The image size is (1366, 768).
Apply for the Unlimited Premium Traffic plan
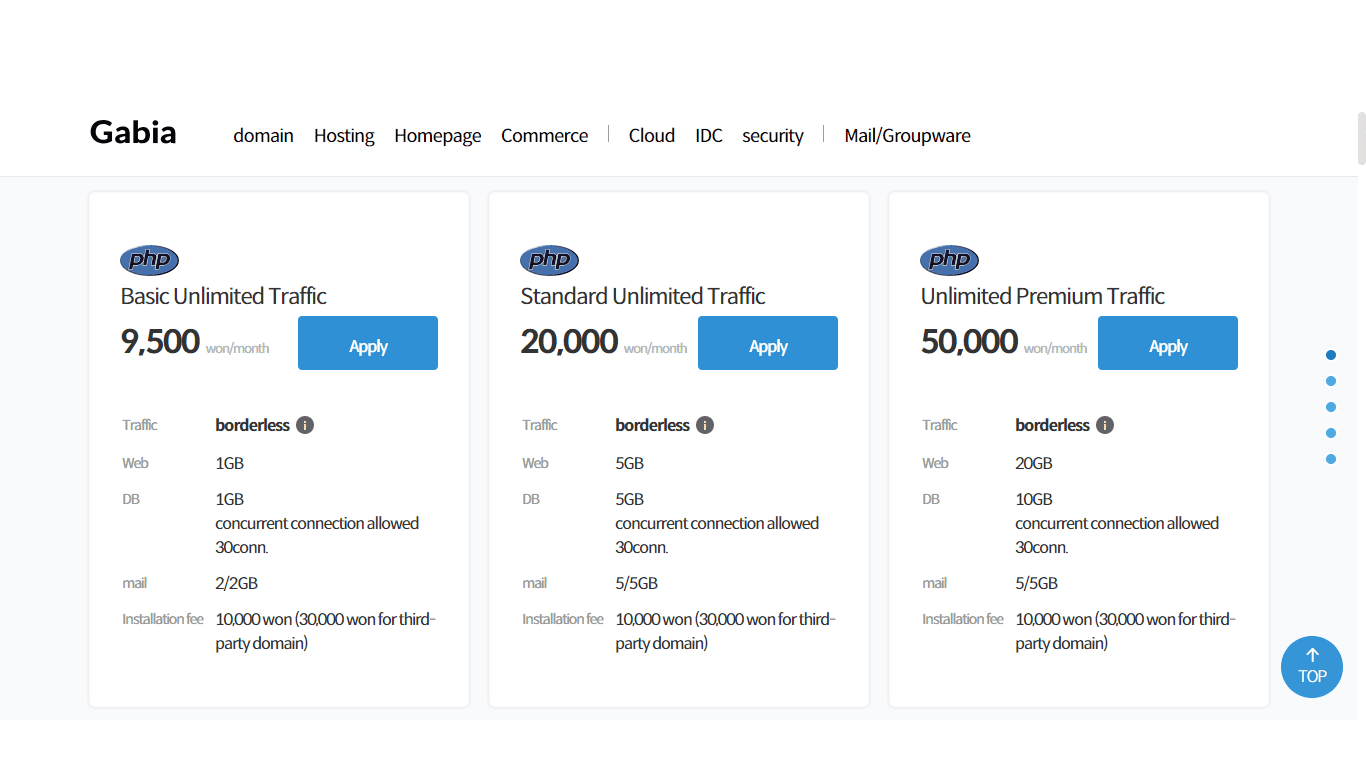coord(1168,343)
